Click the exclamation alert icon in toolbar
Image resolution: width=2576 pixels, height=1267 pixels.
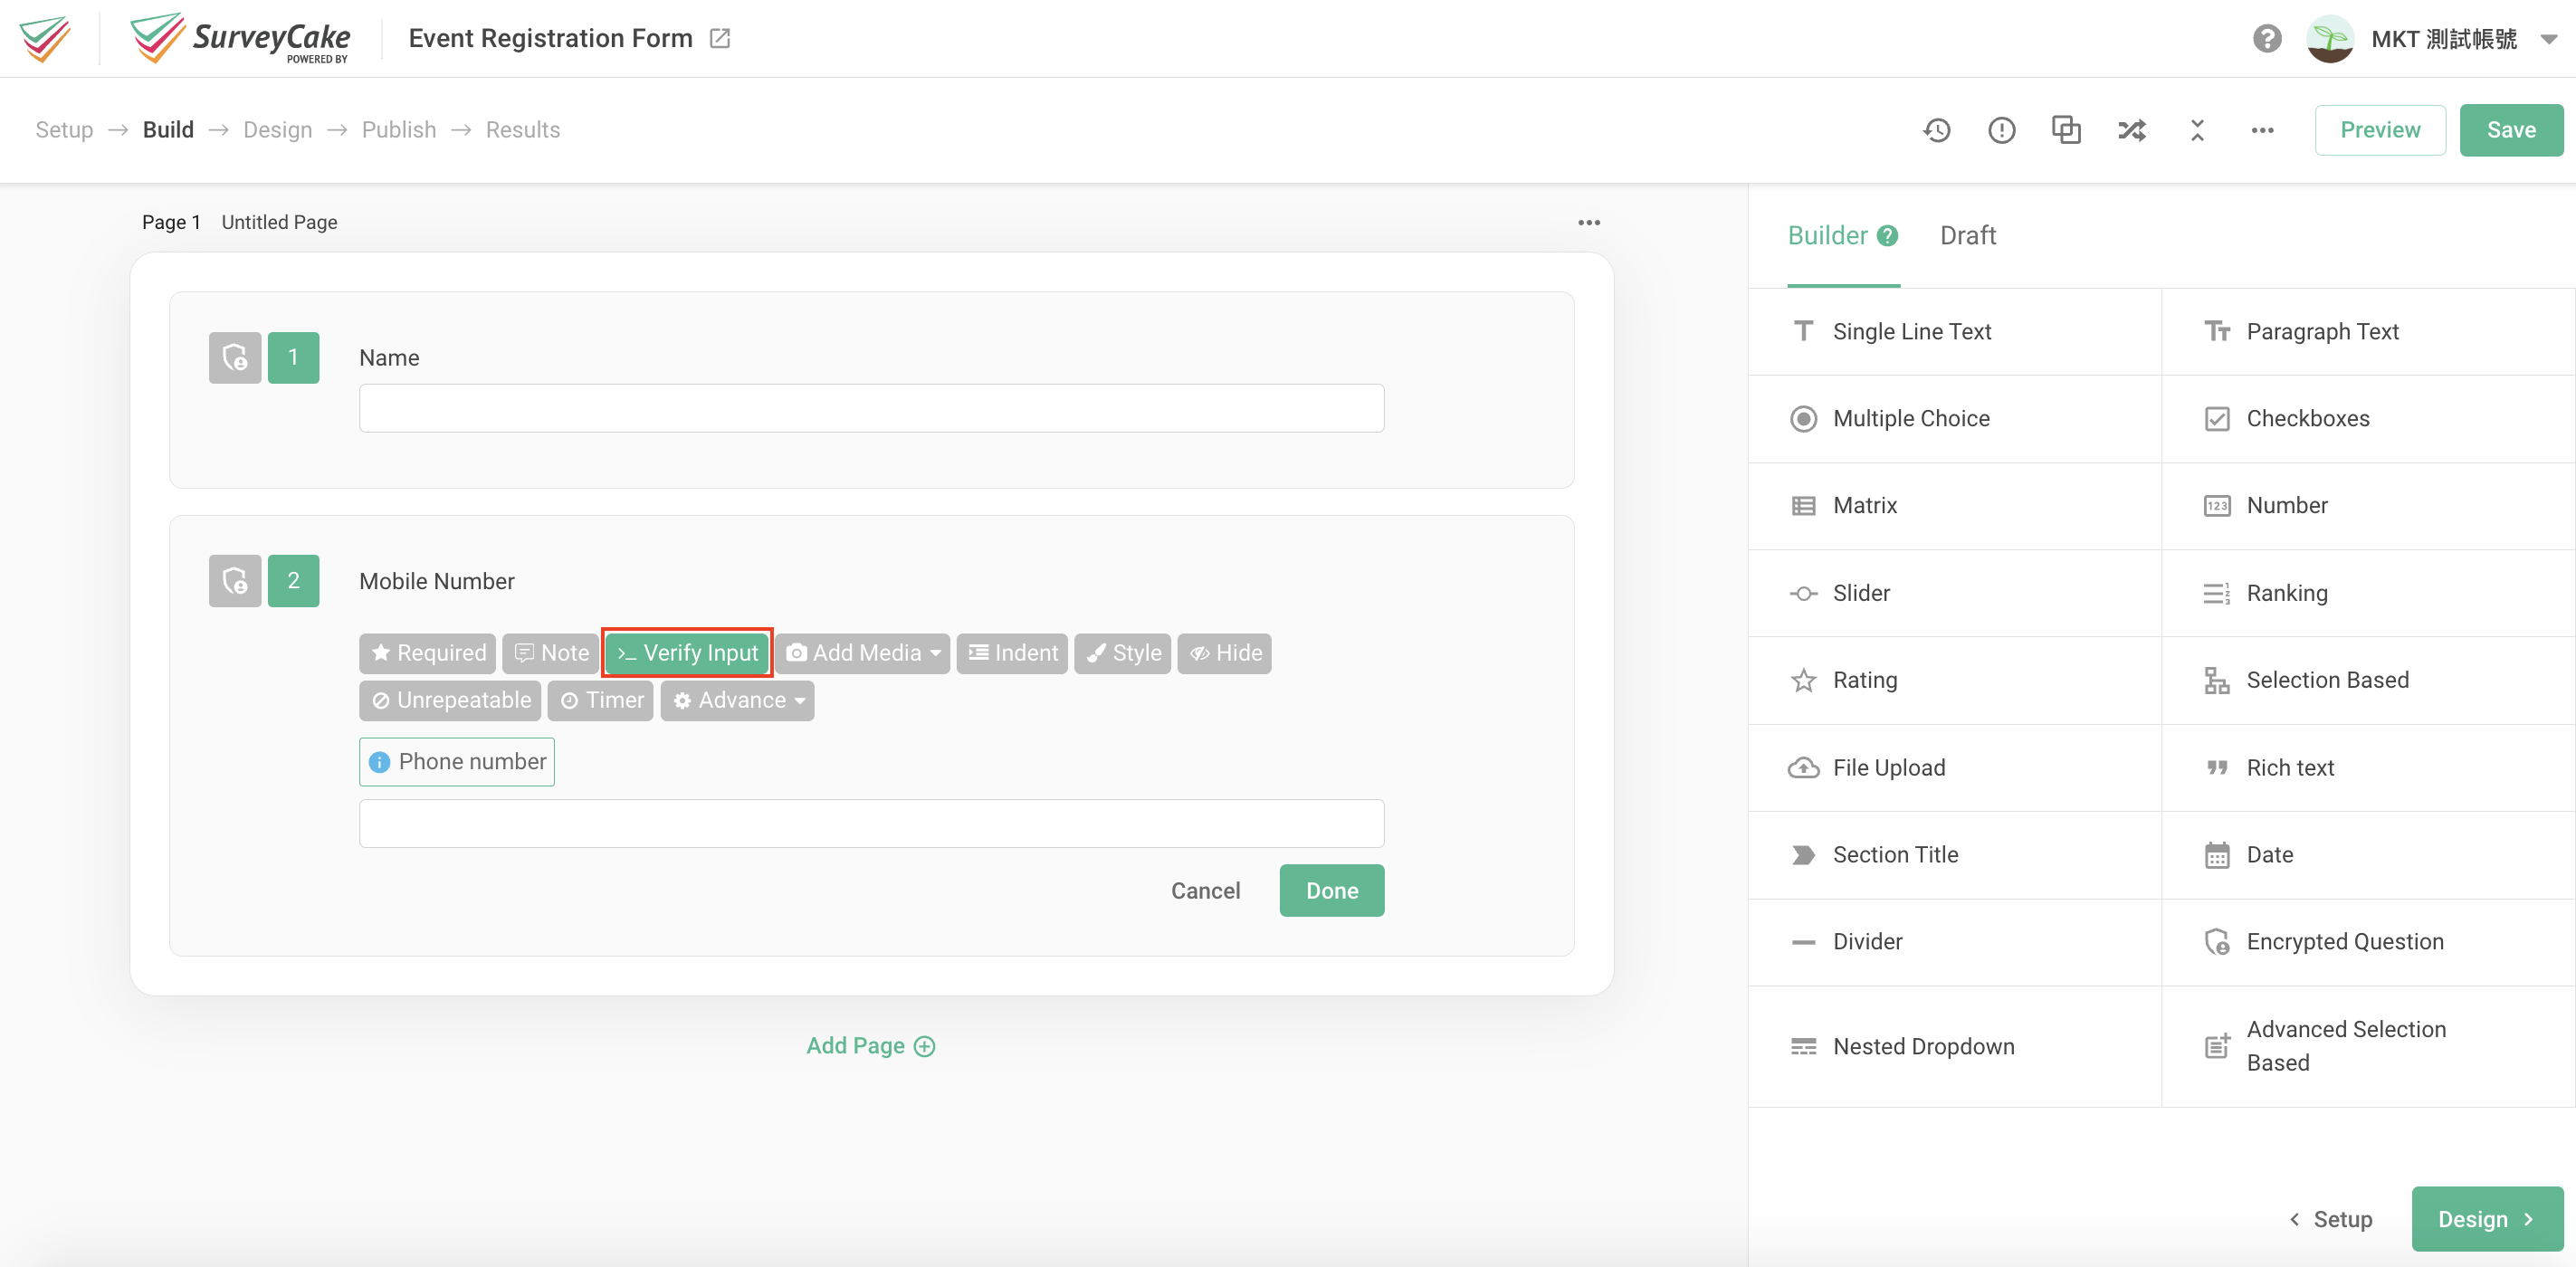(2001, 130)
